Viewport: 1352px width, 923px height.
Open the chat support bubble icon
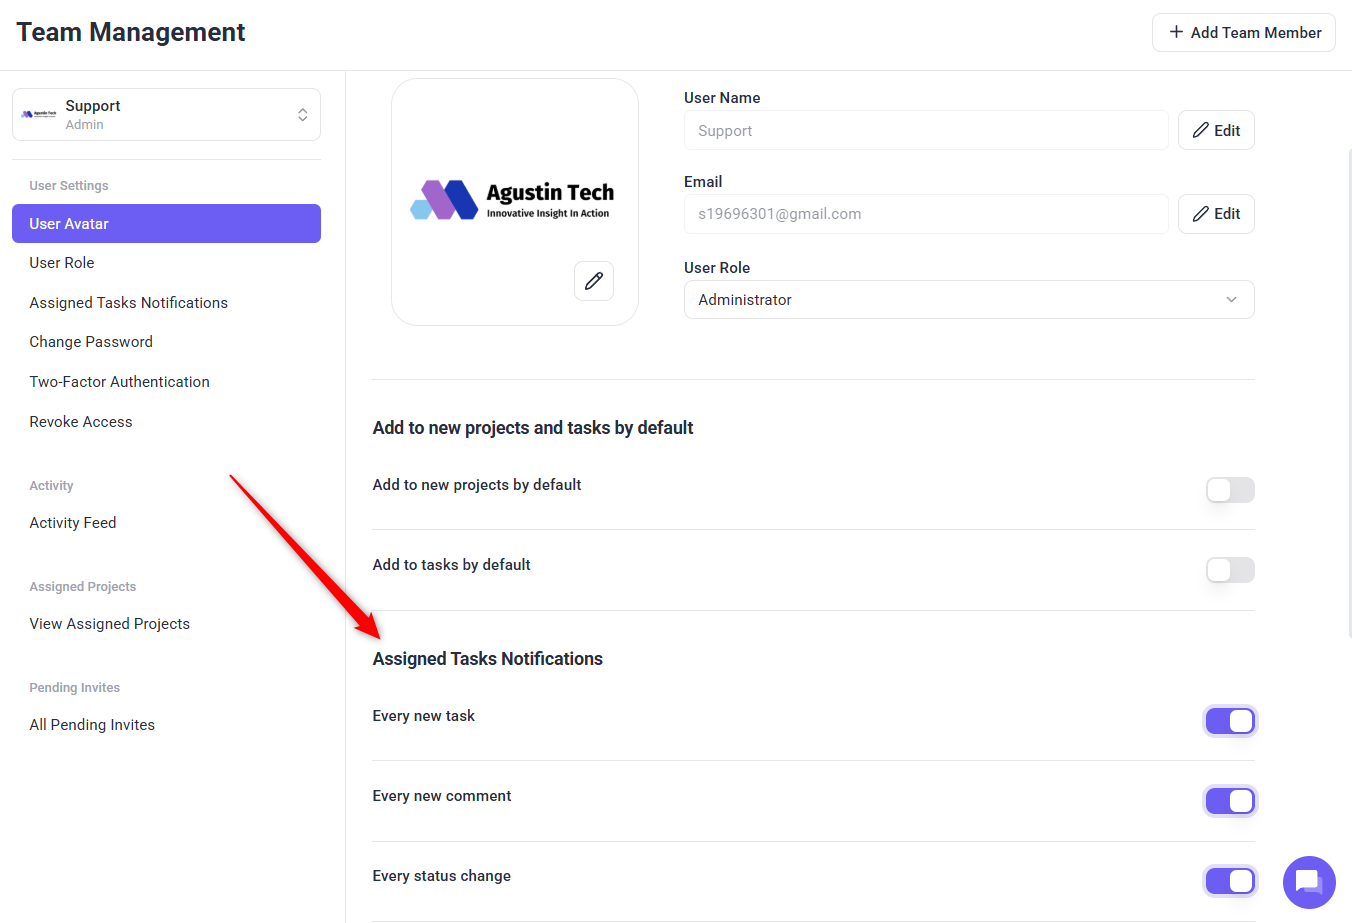[1309, 882]
